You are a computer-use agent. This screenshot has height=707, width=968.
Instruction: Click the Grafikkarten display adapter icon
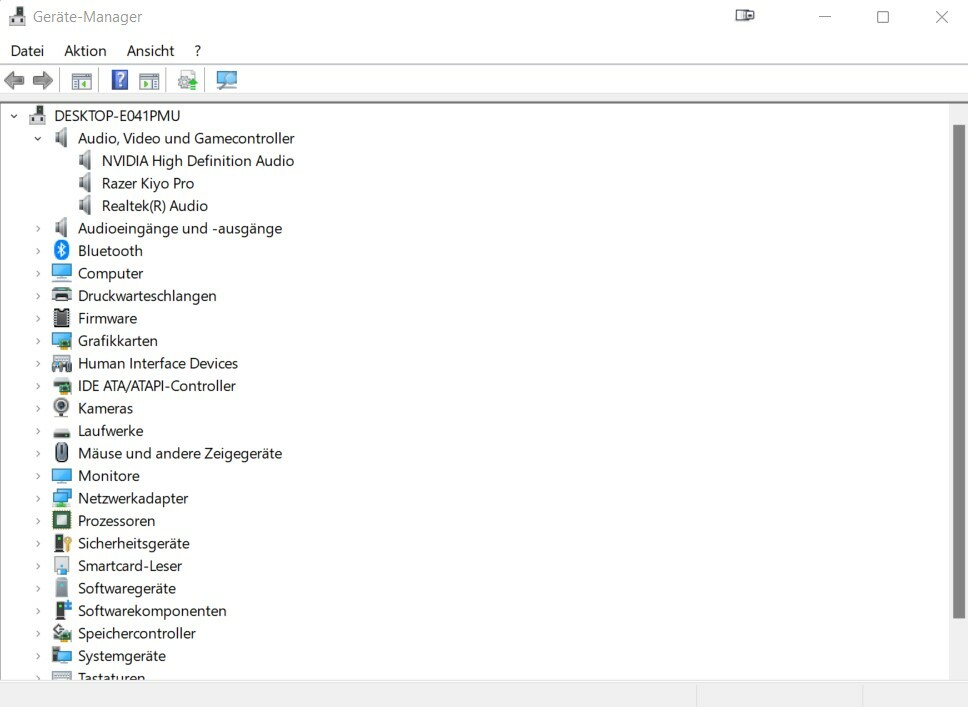61,340
